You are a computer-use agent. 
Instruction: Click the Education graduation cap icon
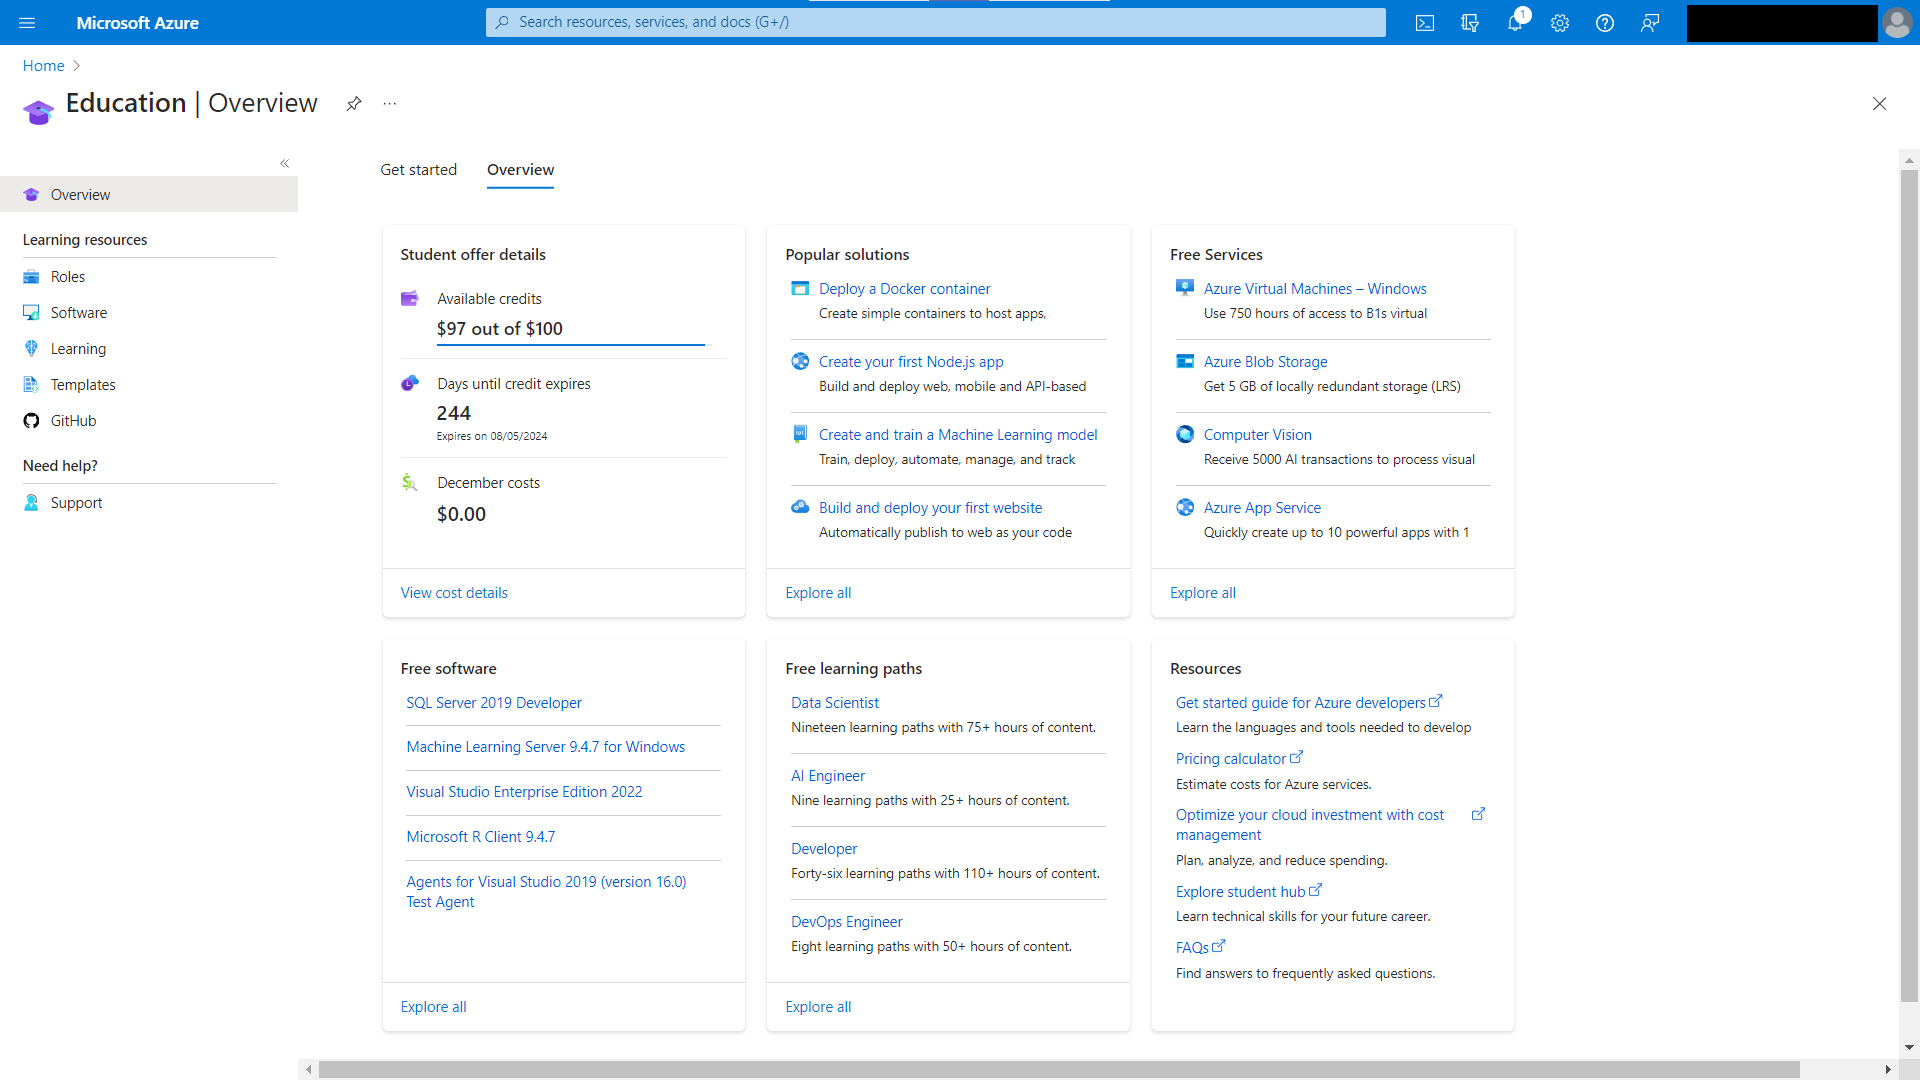tap(39, 111)
